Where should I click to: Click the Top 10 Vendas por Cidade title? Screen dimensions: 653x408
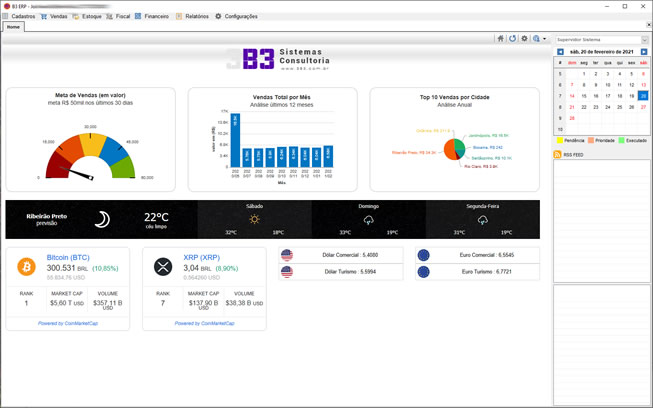[454, 97]
